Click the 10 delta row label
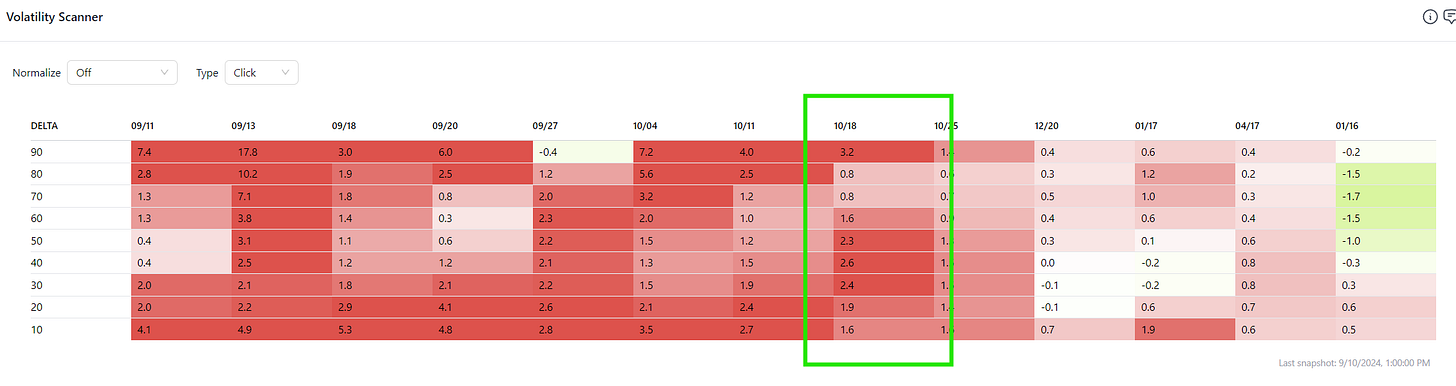The width and height of the screenshot is (1456, 386). point(38,329)
